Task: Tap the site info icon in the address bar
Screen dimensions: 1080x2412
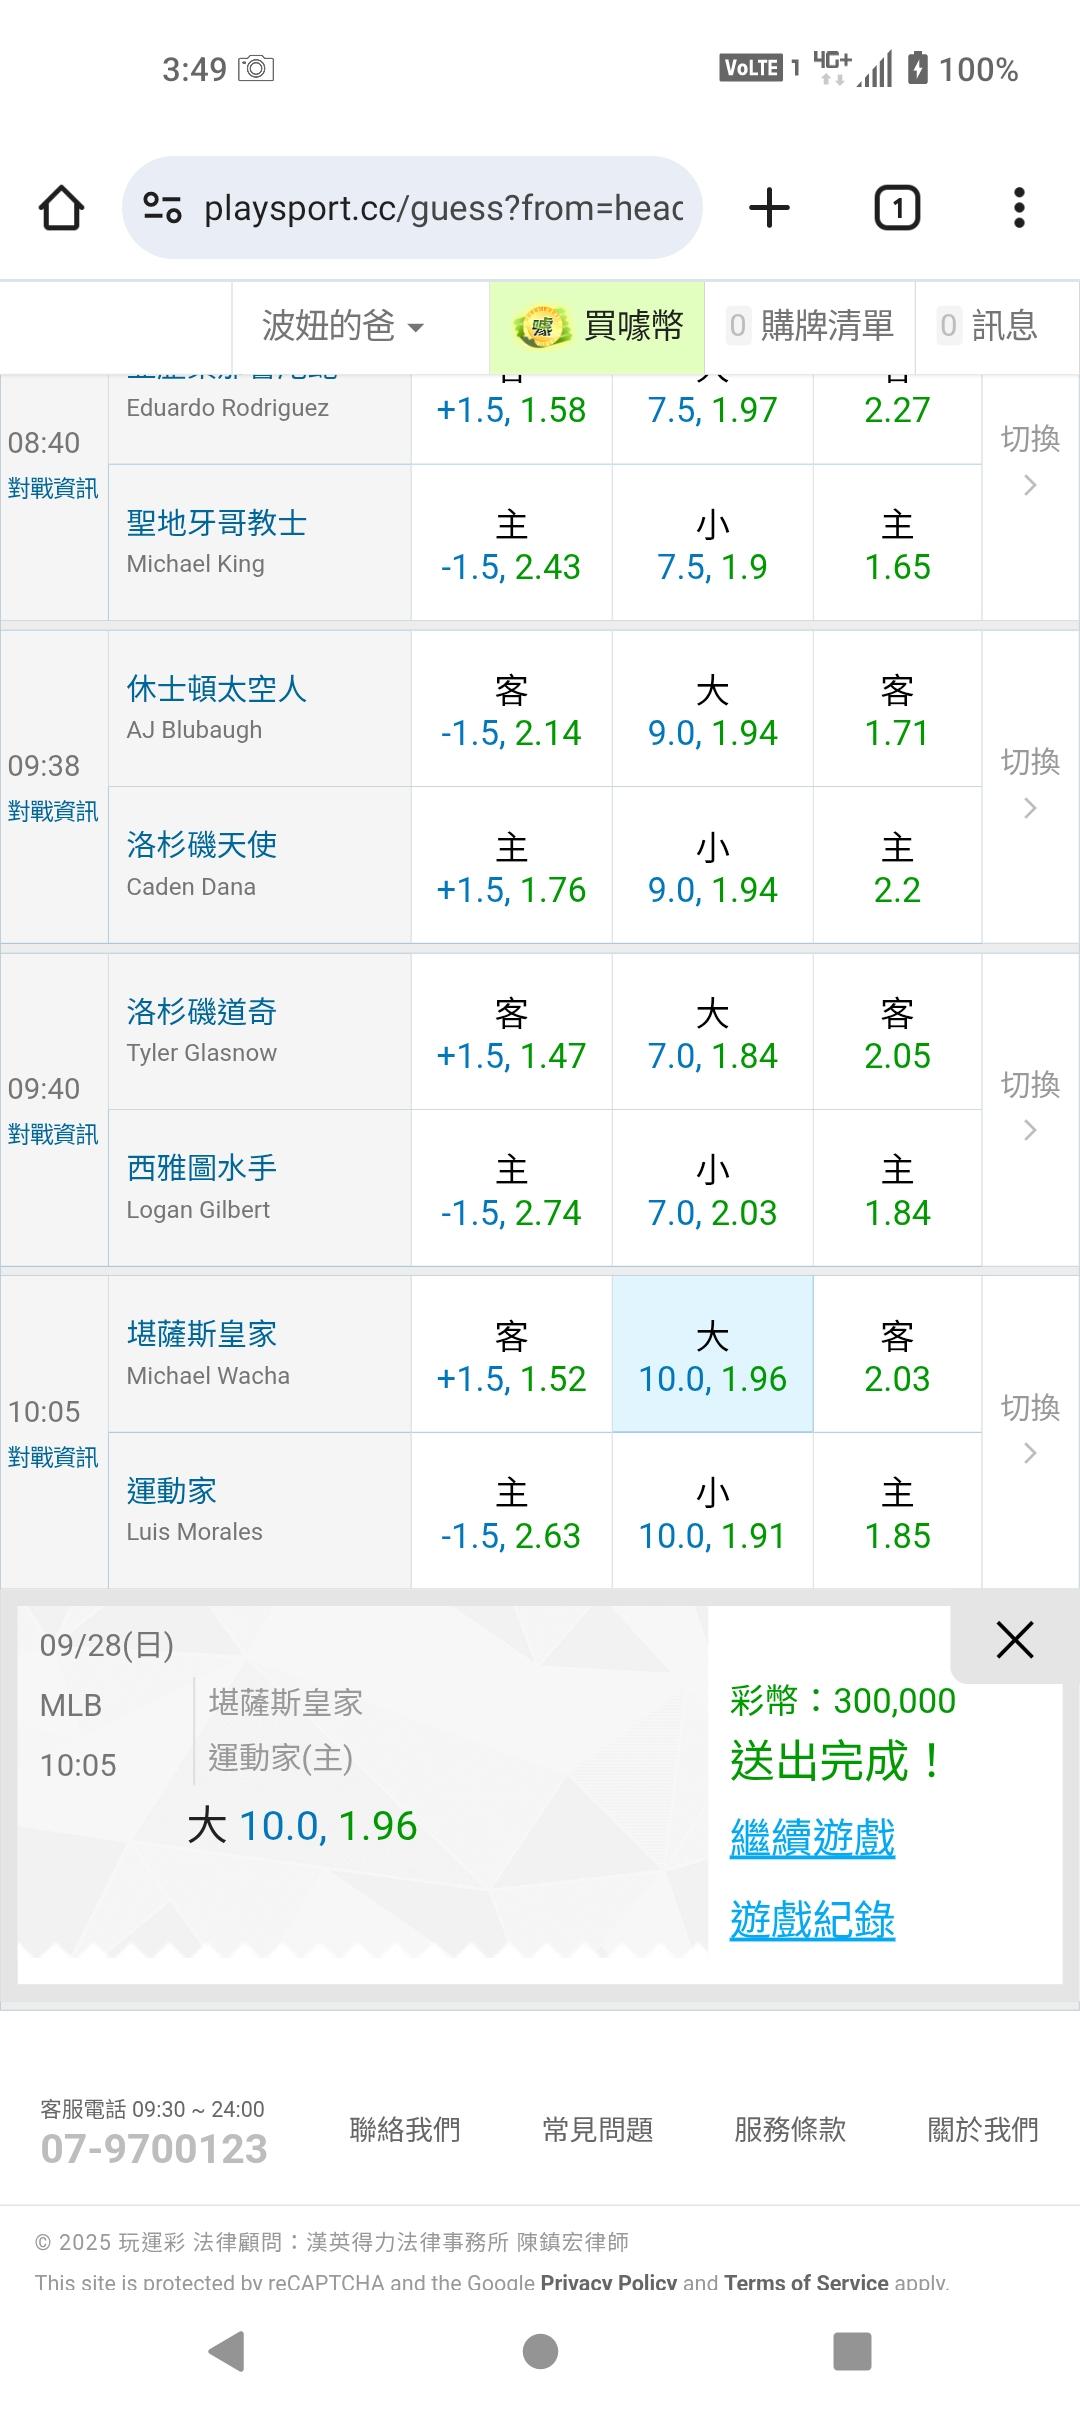Action: tap(162, 208)
